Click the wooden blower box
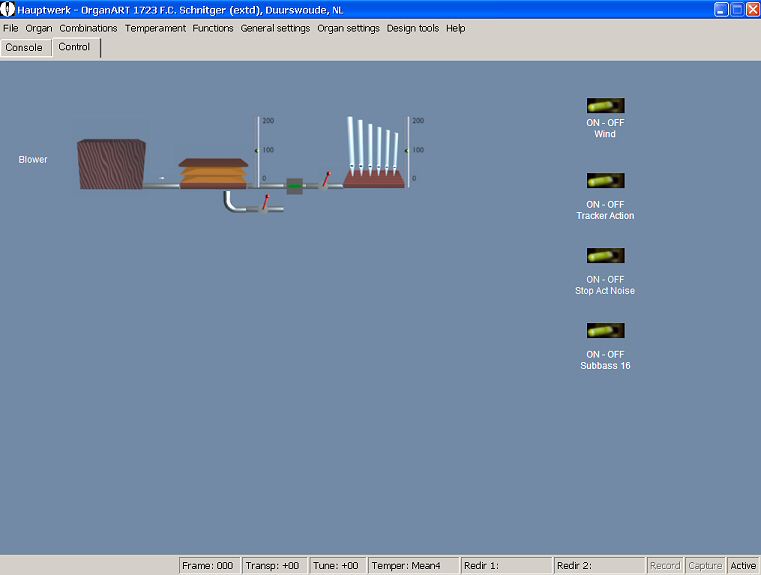This screenshot has height=575, width=761. (x=112, y=164)
